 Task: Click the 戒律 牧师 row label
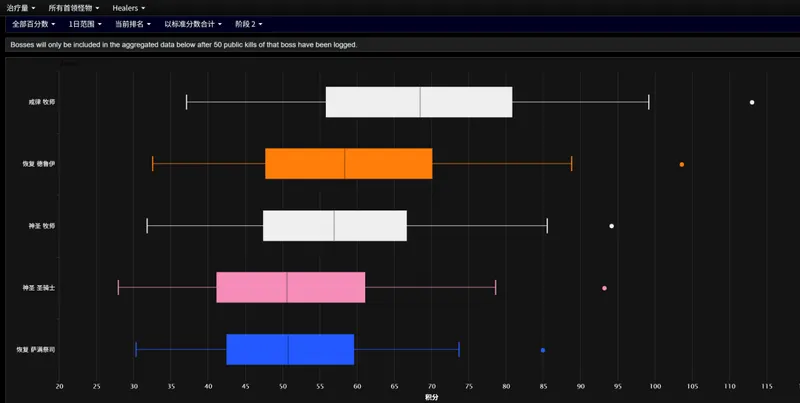[41, 102]
